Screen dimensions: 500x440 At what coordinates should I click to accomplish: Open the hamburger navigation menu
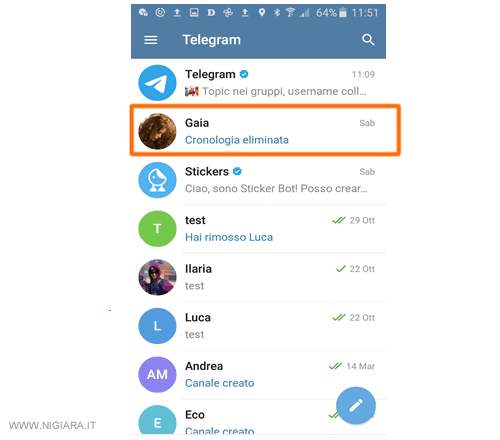(151, 40)
